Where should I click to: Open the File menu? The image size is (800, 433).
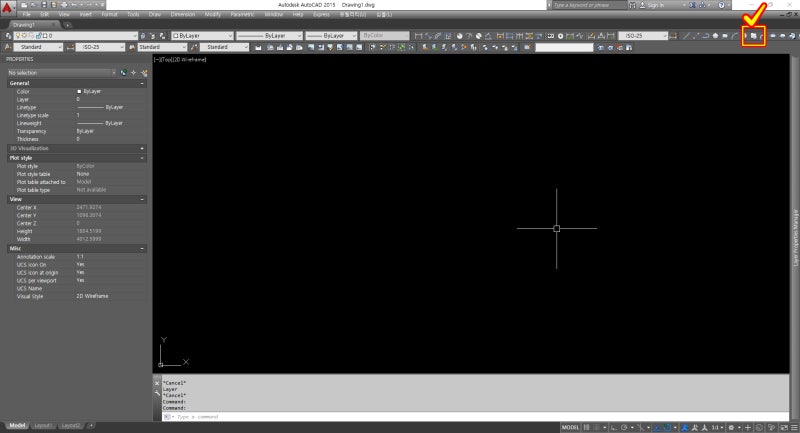[27, 15]
